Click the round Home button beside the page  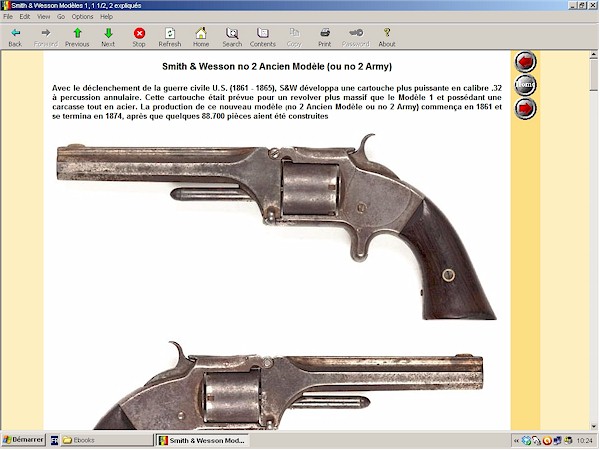pyautogui.click(x=525, y=85)
